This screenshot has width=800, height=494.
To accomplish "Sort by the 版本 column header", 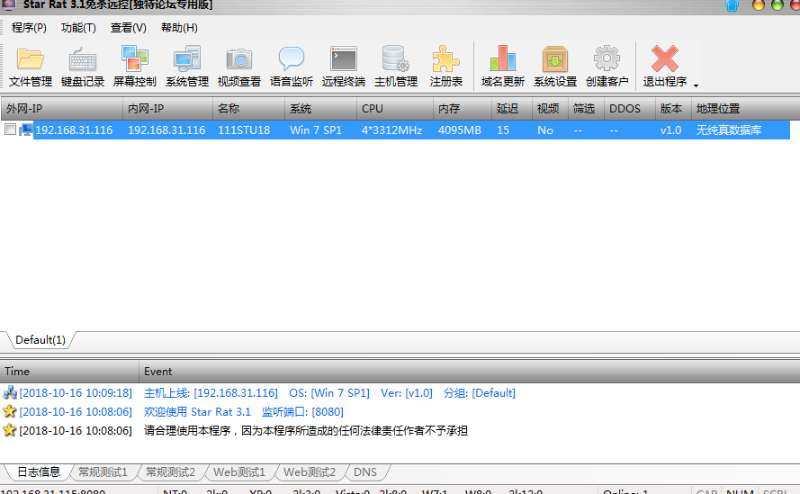I will pos(673,108).
